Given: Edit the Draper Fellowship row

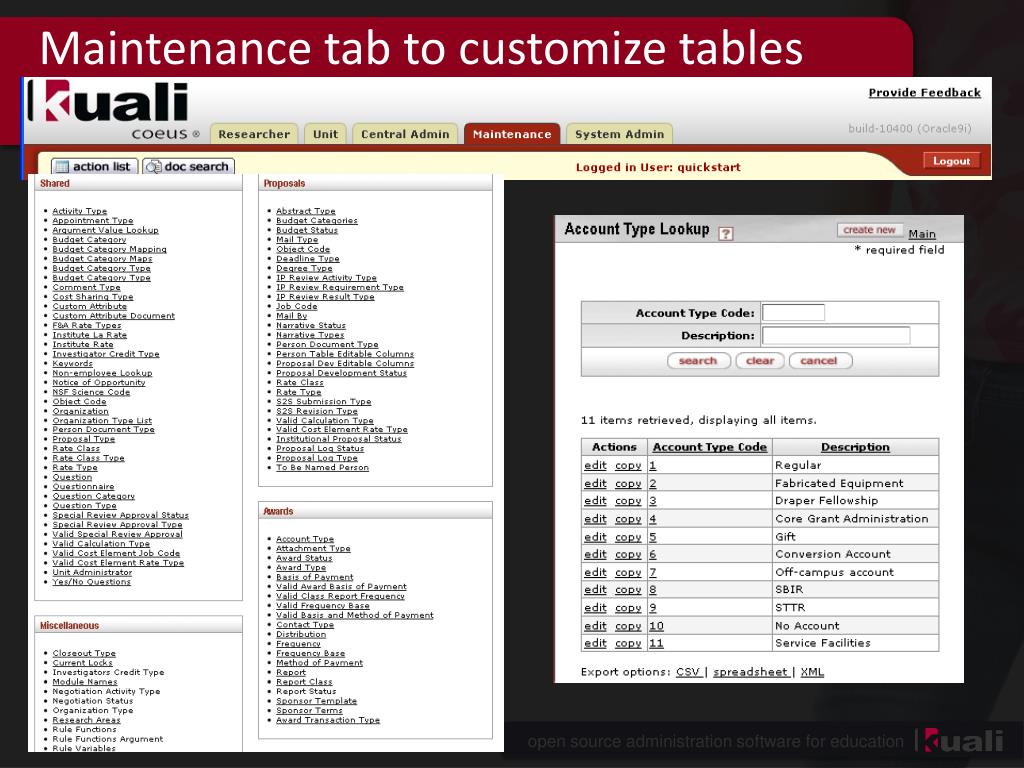Looking at the screenshot, I should (x=595, y=500).
